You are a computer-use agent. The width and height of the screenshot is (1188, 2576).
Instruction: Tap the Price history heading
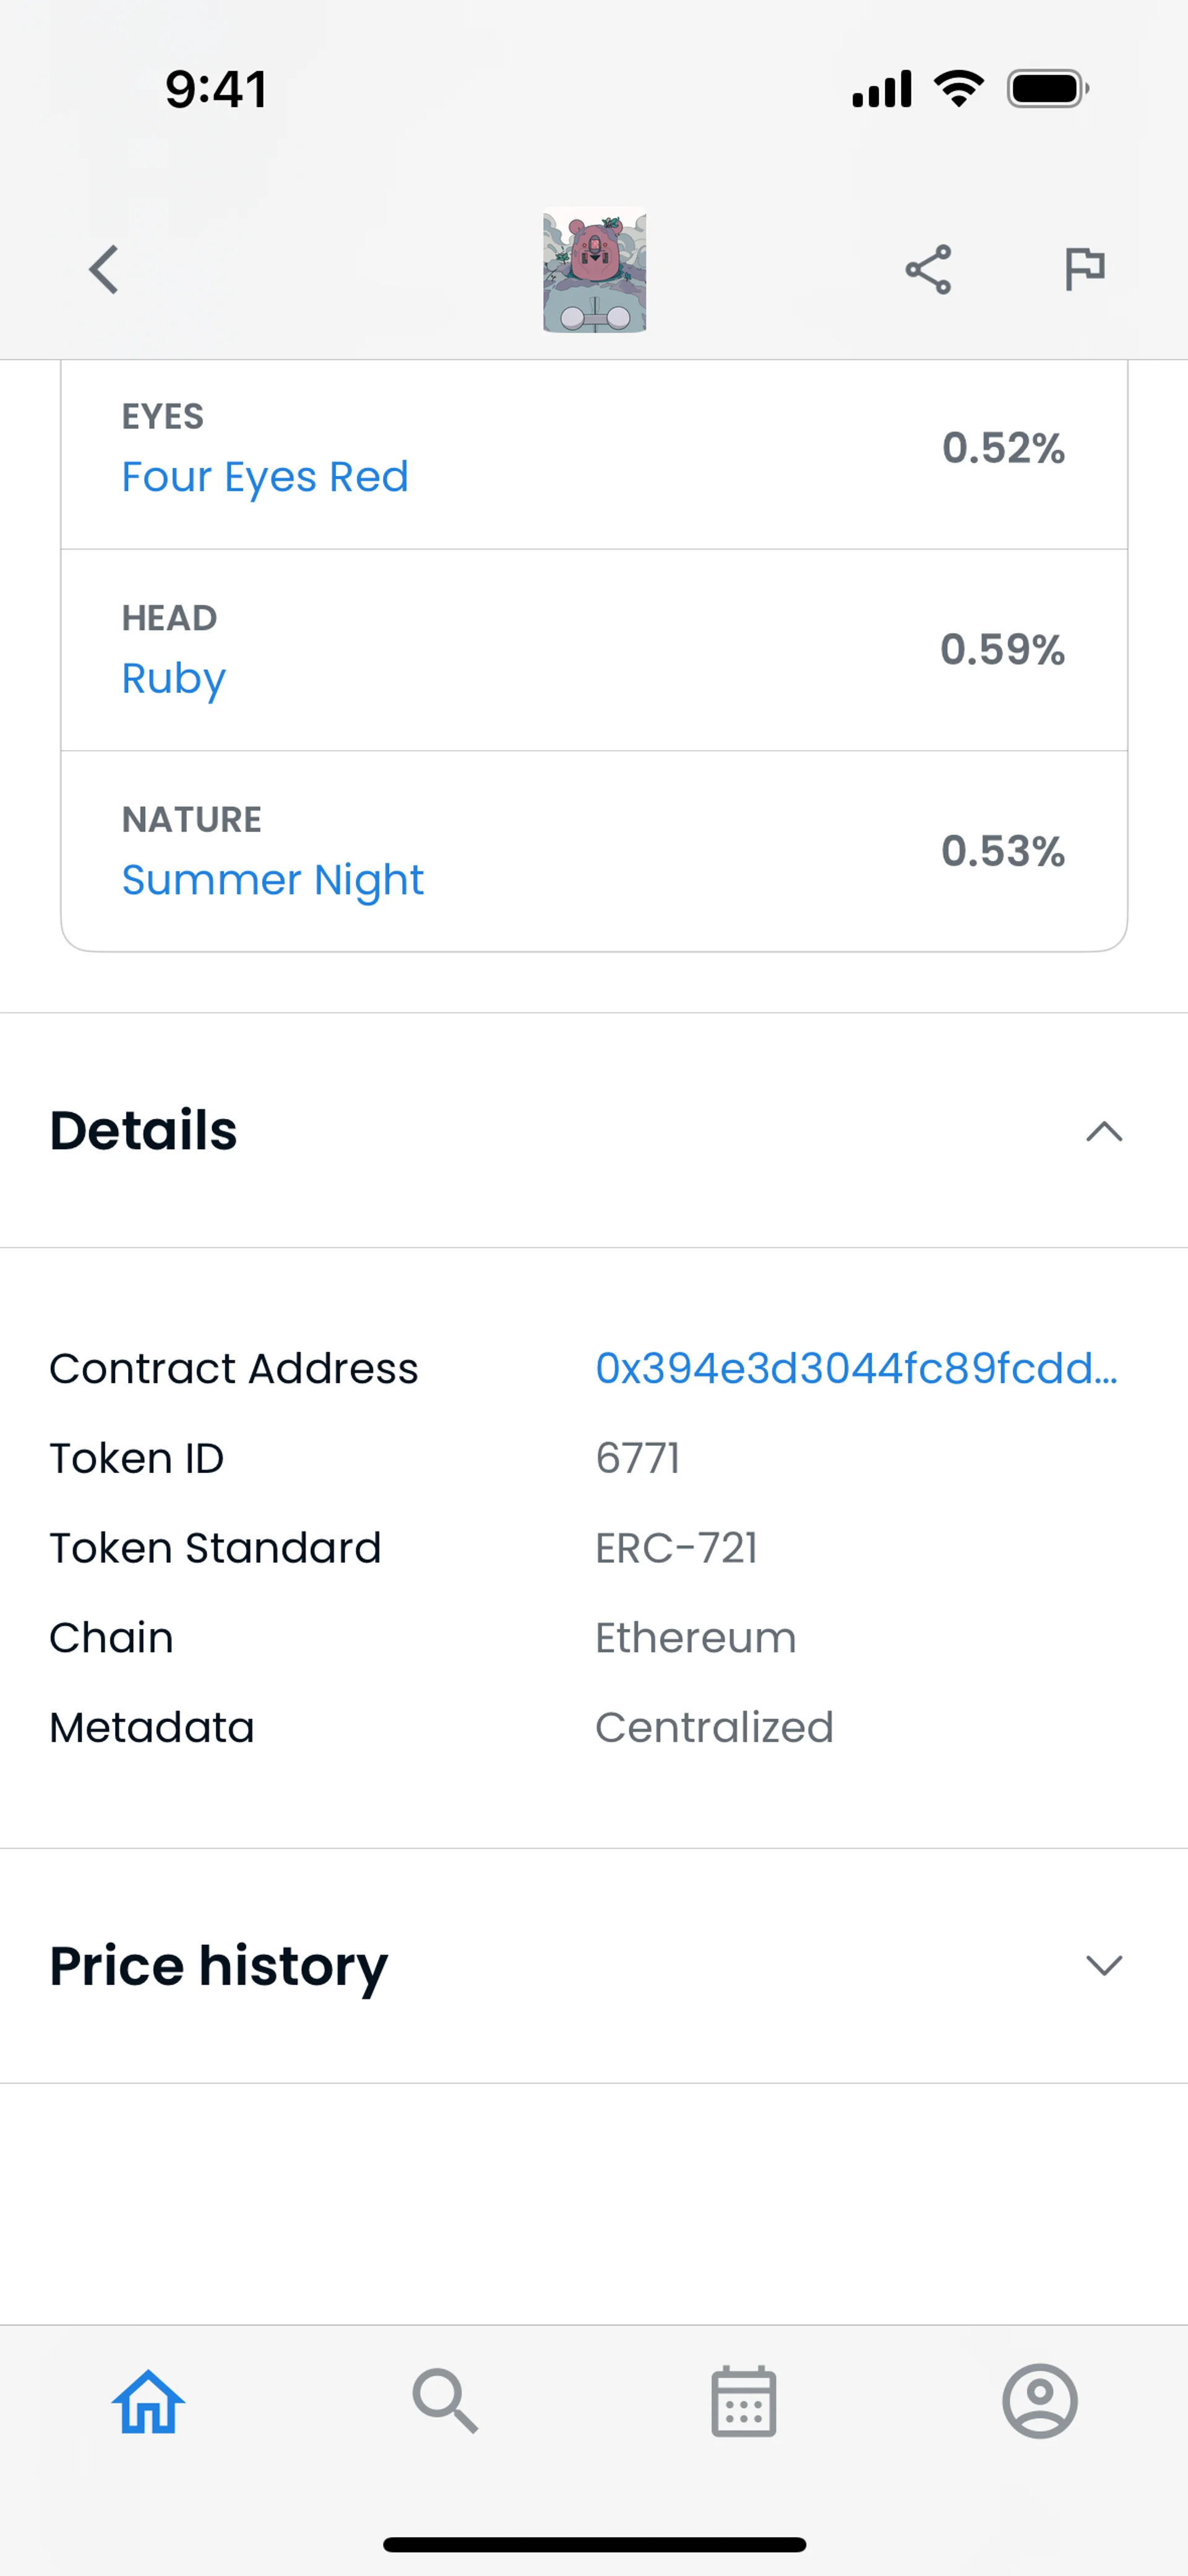click(218, 1965)
